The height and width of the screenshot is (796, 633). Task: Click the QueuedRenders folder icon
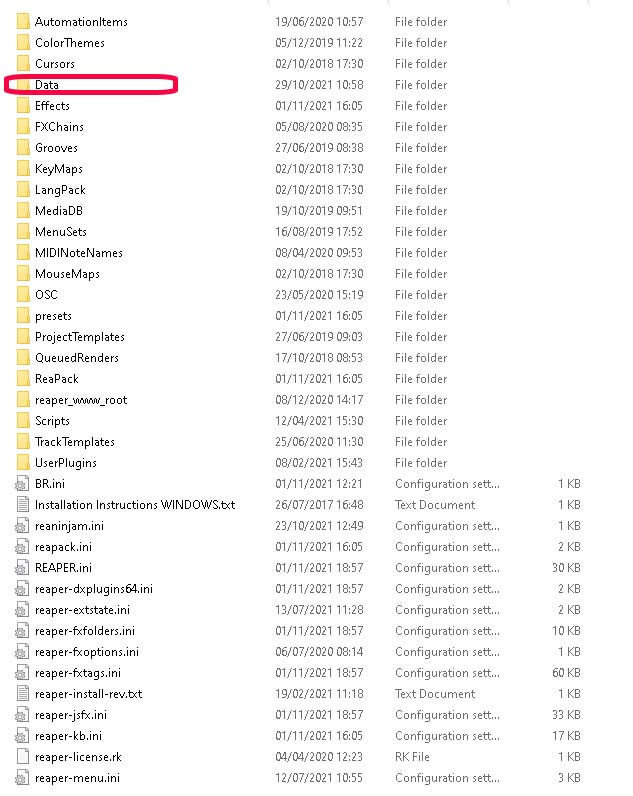(23, 358)
